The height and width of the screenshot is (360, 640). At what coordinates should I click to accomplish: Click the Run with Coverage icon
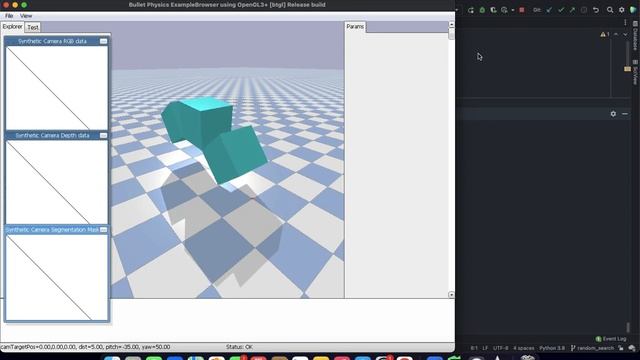[493, 10]
